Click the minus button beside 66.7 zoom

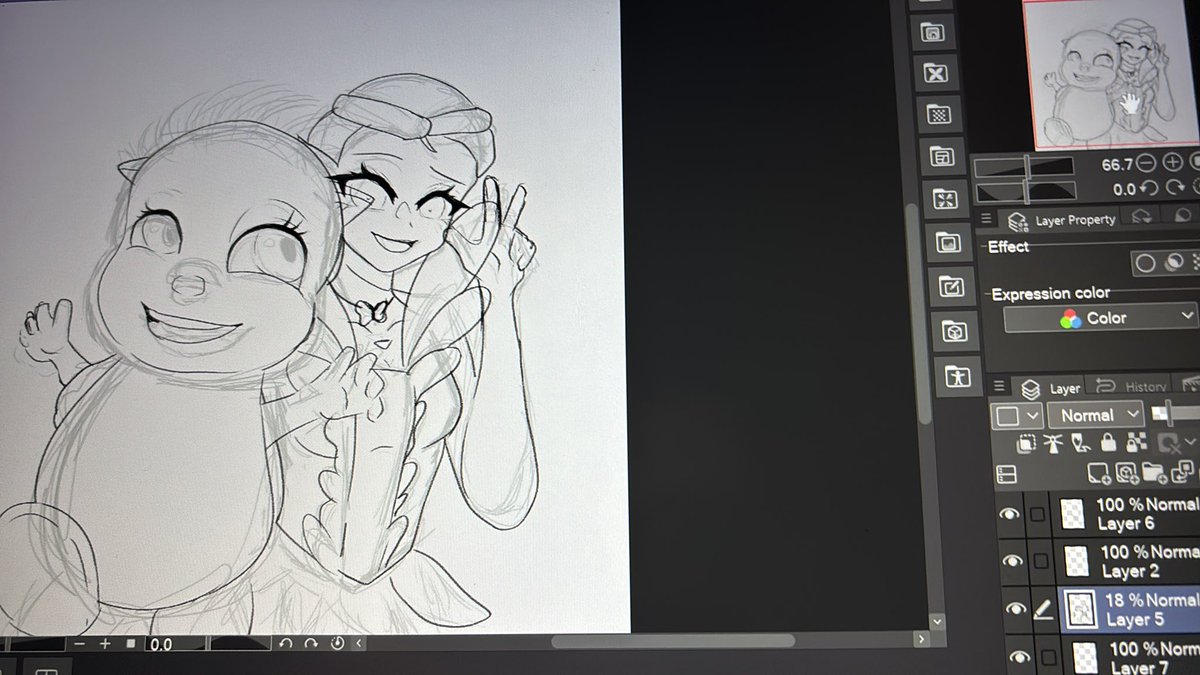[x=1146, y=163]
